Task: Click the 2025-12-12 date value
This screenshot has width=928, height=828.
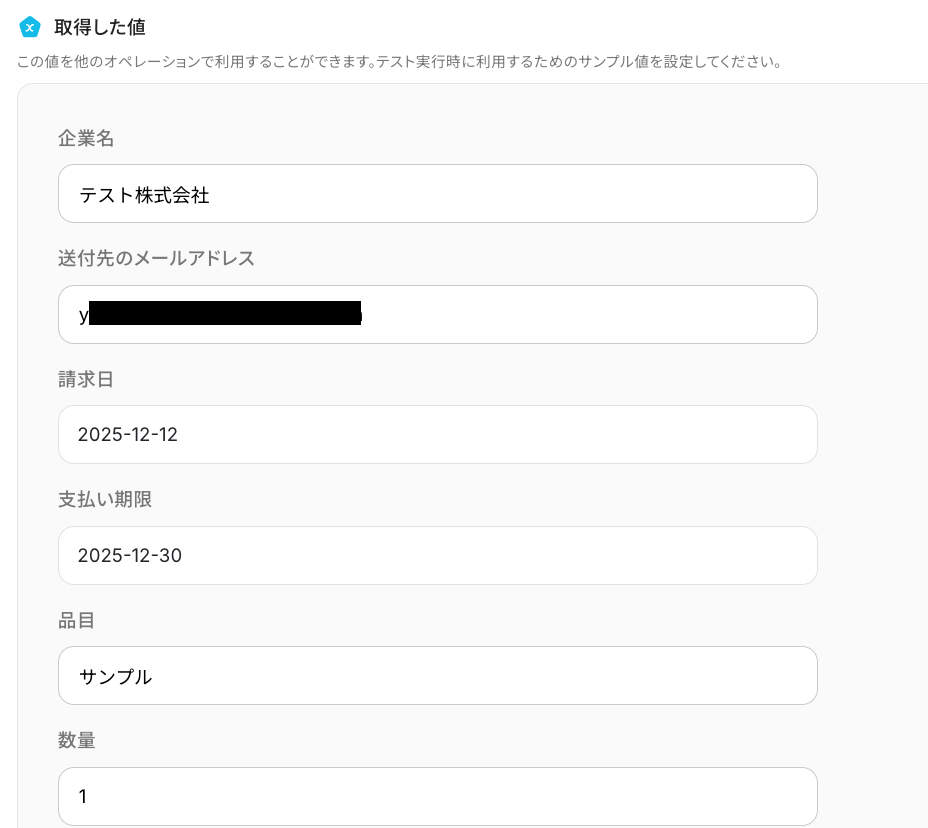Action: (x=128, y=435)
